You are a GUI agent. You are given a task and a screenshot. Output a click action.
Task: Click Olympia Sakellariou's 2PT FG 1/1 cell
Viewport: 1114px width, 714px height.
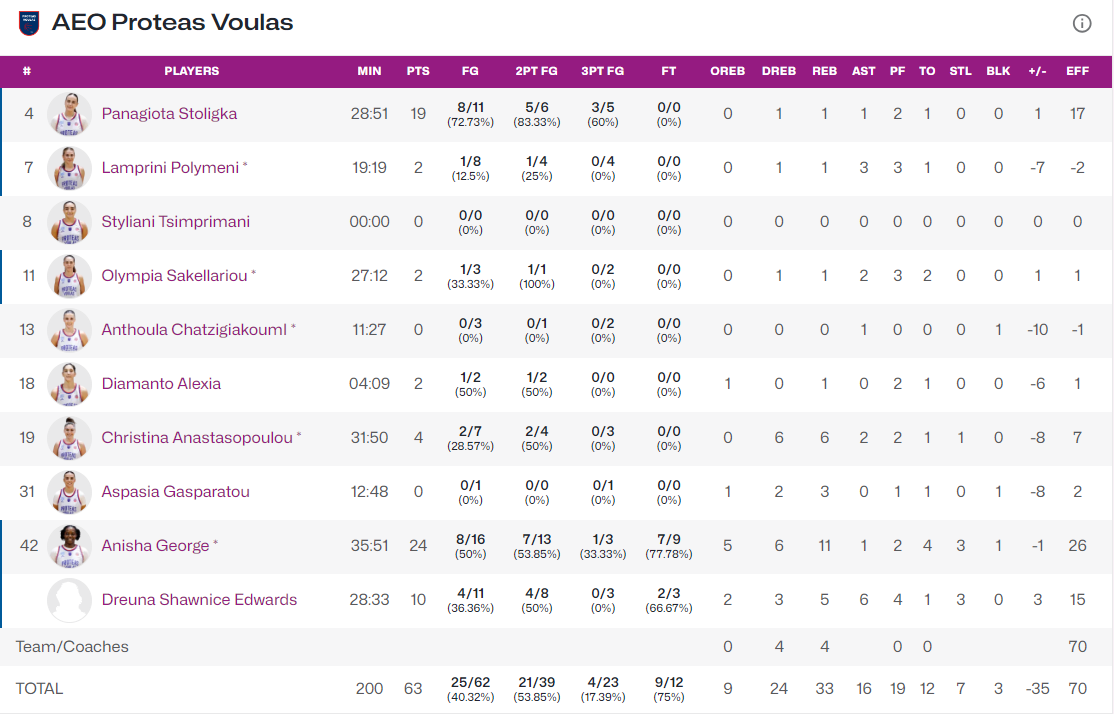tap(536, 276)
